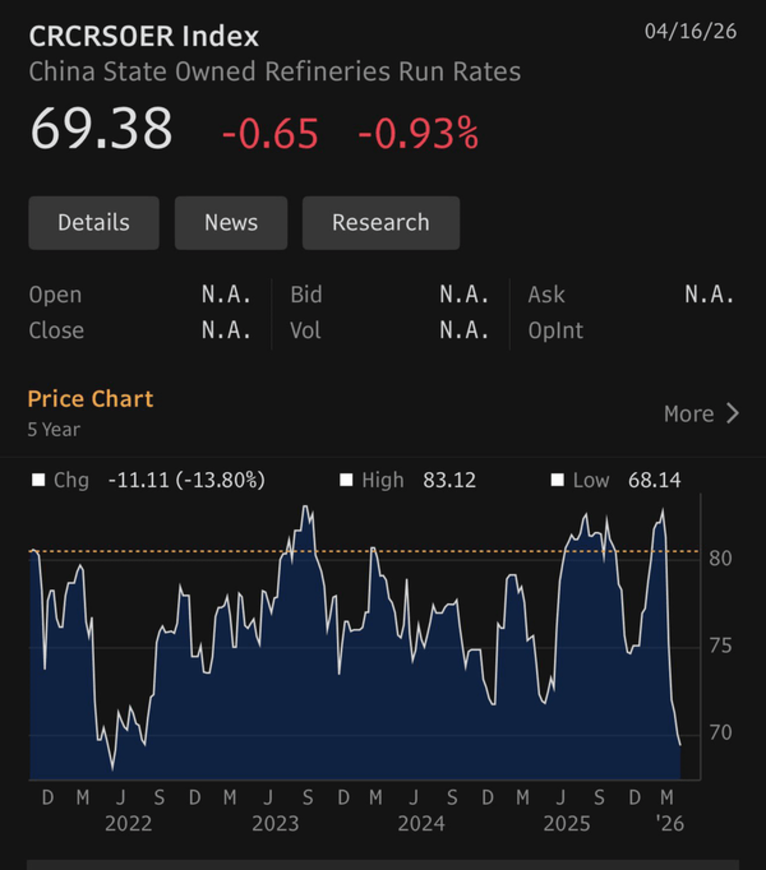Toggle the Low legend square marker
The height and width of the screenshot is (870, 766).
coord(557,480)
